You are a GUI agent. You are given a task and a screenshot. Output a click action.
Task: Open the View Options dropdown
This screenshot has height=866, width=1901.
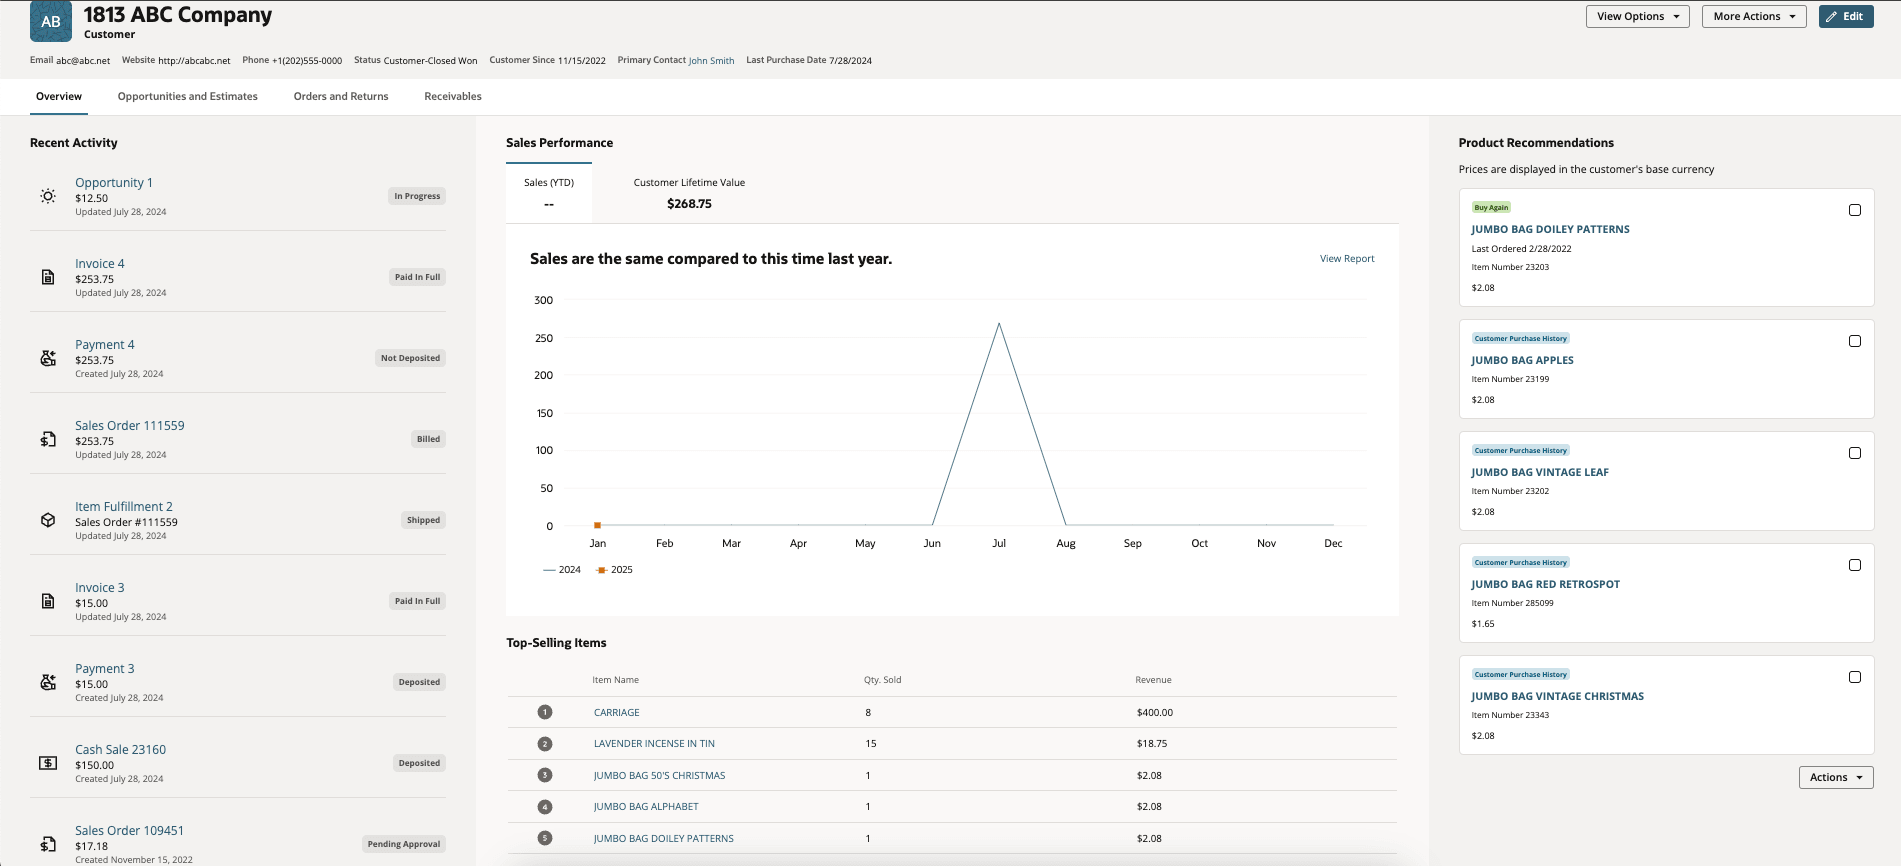pyautogui.click(x=1637, y=16)
